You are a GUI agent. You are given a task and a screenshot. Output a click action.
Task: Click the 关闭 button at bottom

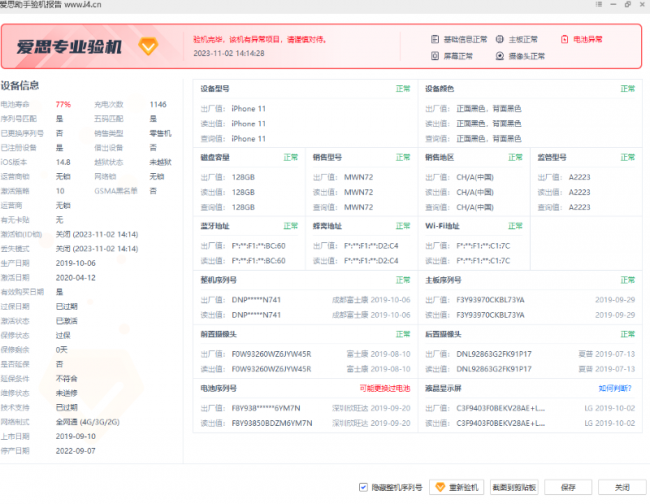622,487
